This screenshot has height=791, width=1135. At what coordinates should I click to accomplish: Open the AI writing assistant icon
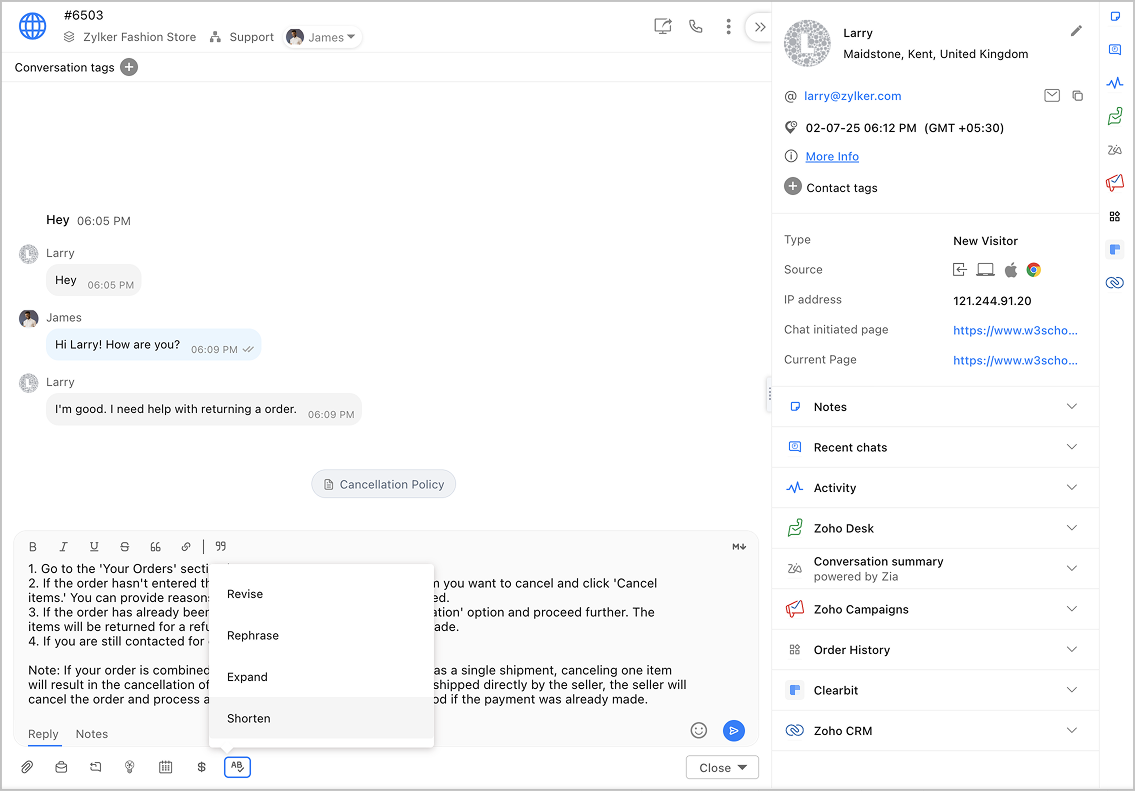point(237,766)
